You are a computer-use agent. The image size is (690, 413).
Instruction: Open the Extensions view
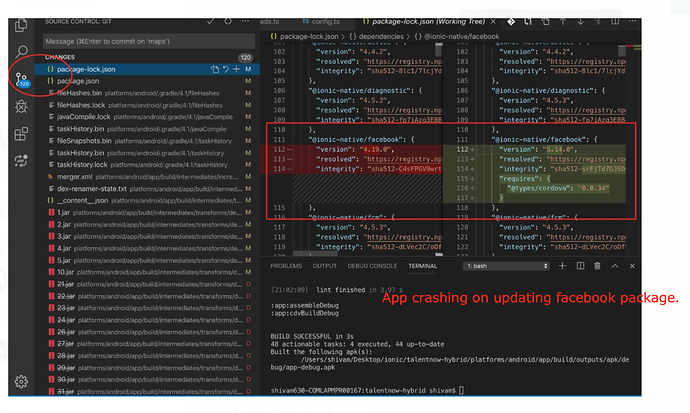[21, 134]
